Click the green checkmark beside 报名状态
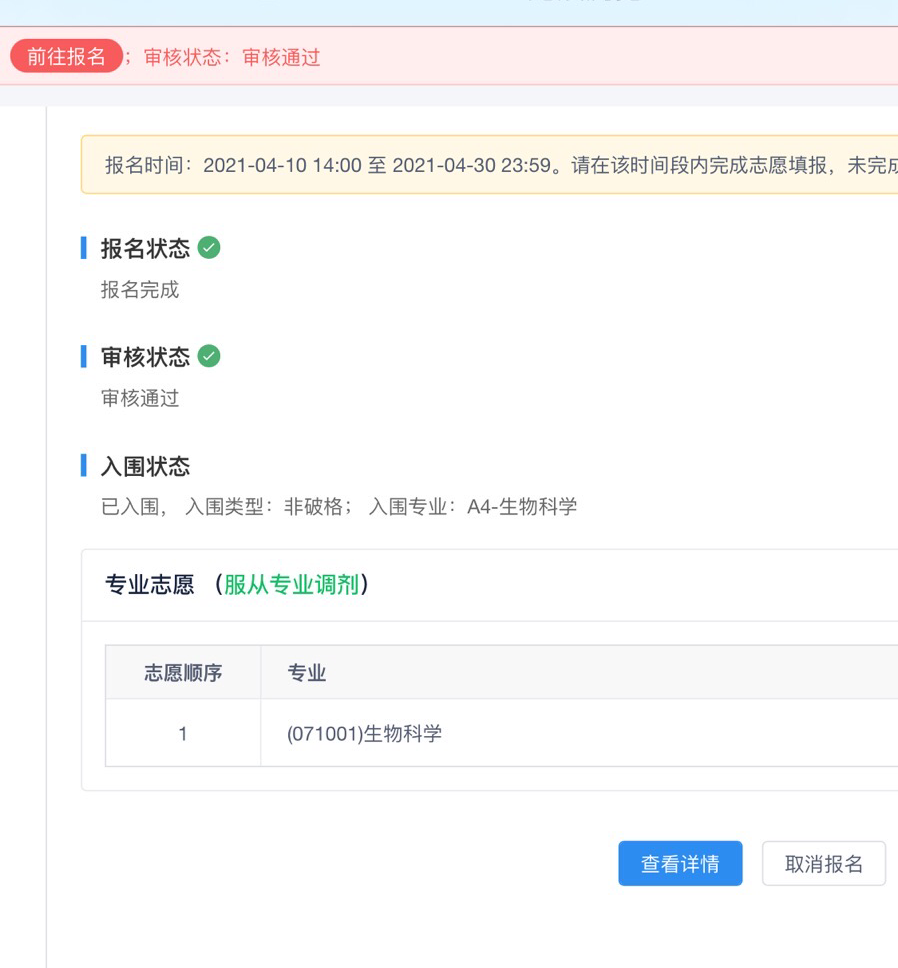The width and height of the screenshot is (898, 968). pos(209,248)
